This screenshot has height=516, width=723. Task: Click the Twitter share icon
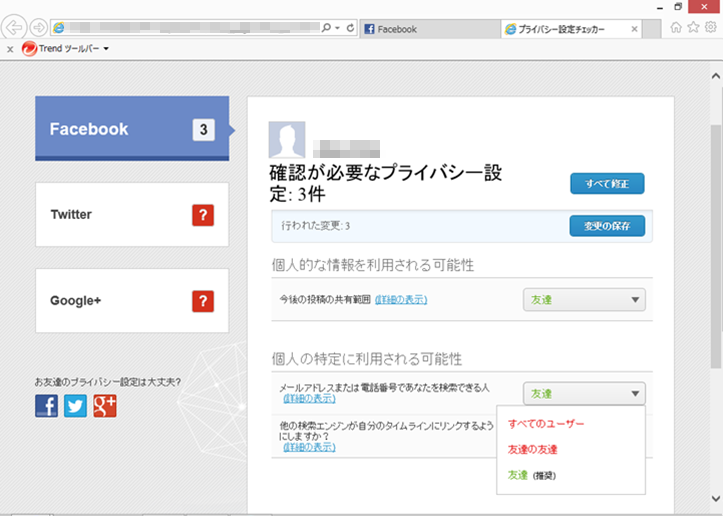[x=76, y=405]
